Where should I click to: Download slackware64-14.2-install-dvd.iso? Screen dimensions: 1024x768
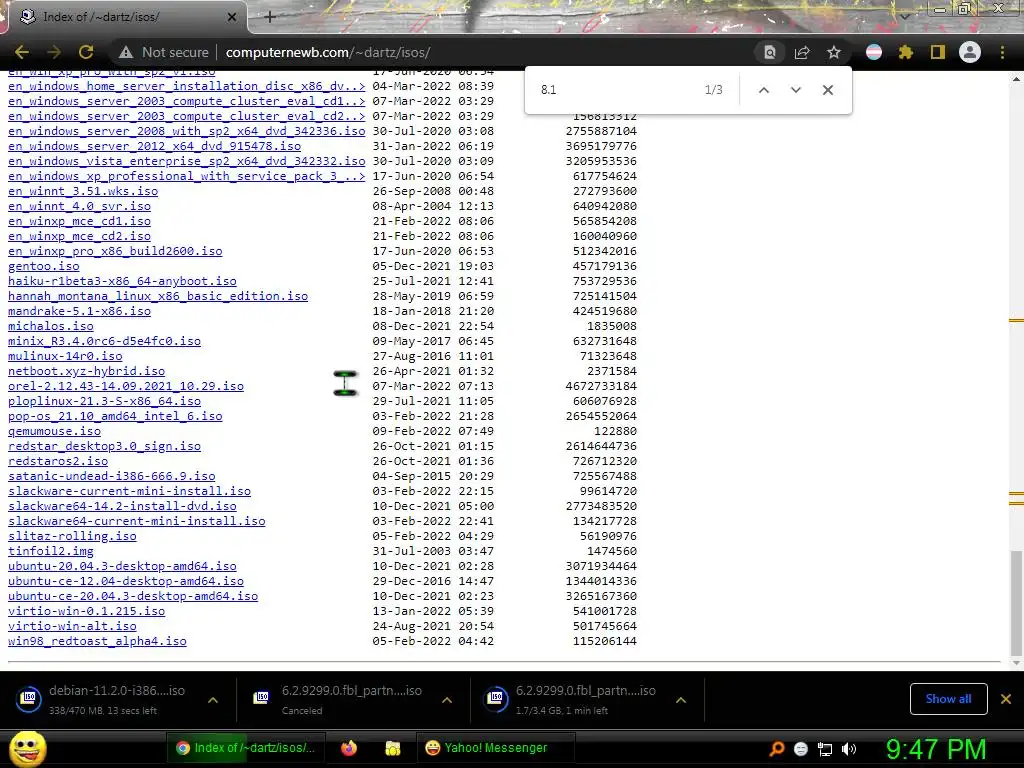(x=122, y=506)
